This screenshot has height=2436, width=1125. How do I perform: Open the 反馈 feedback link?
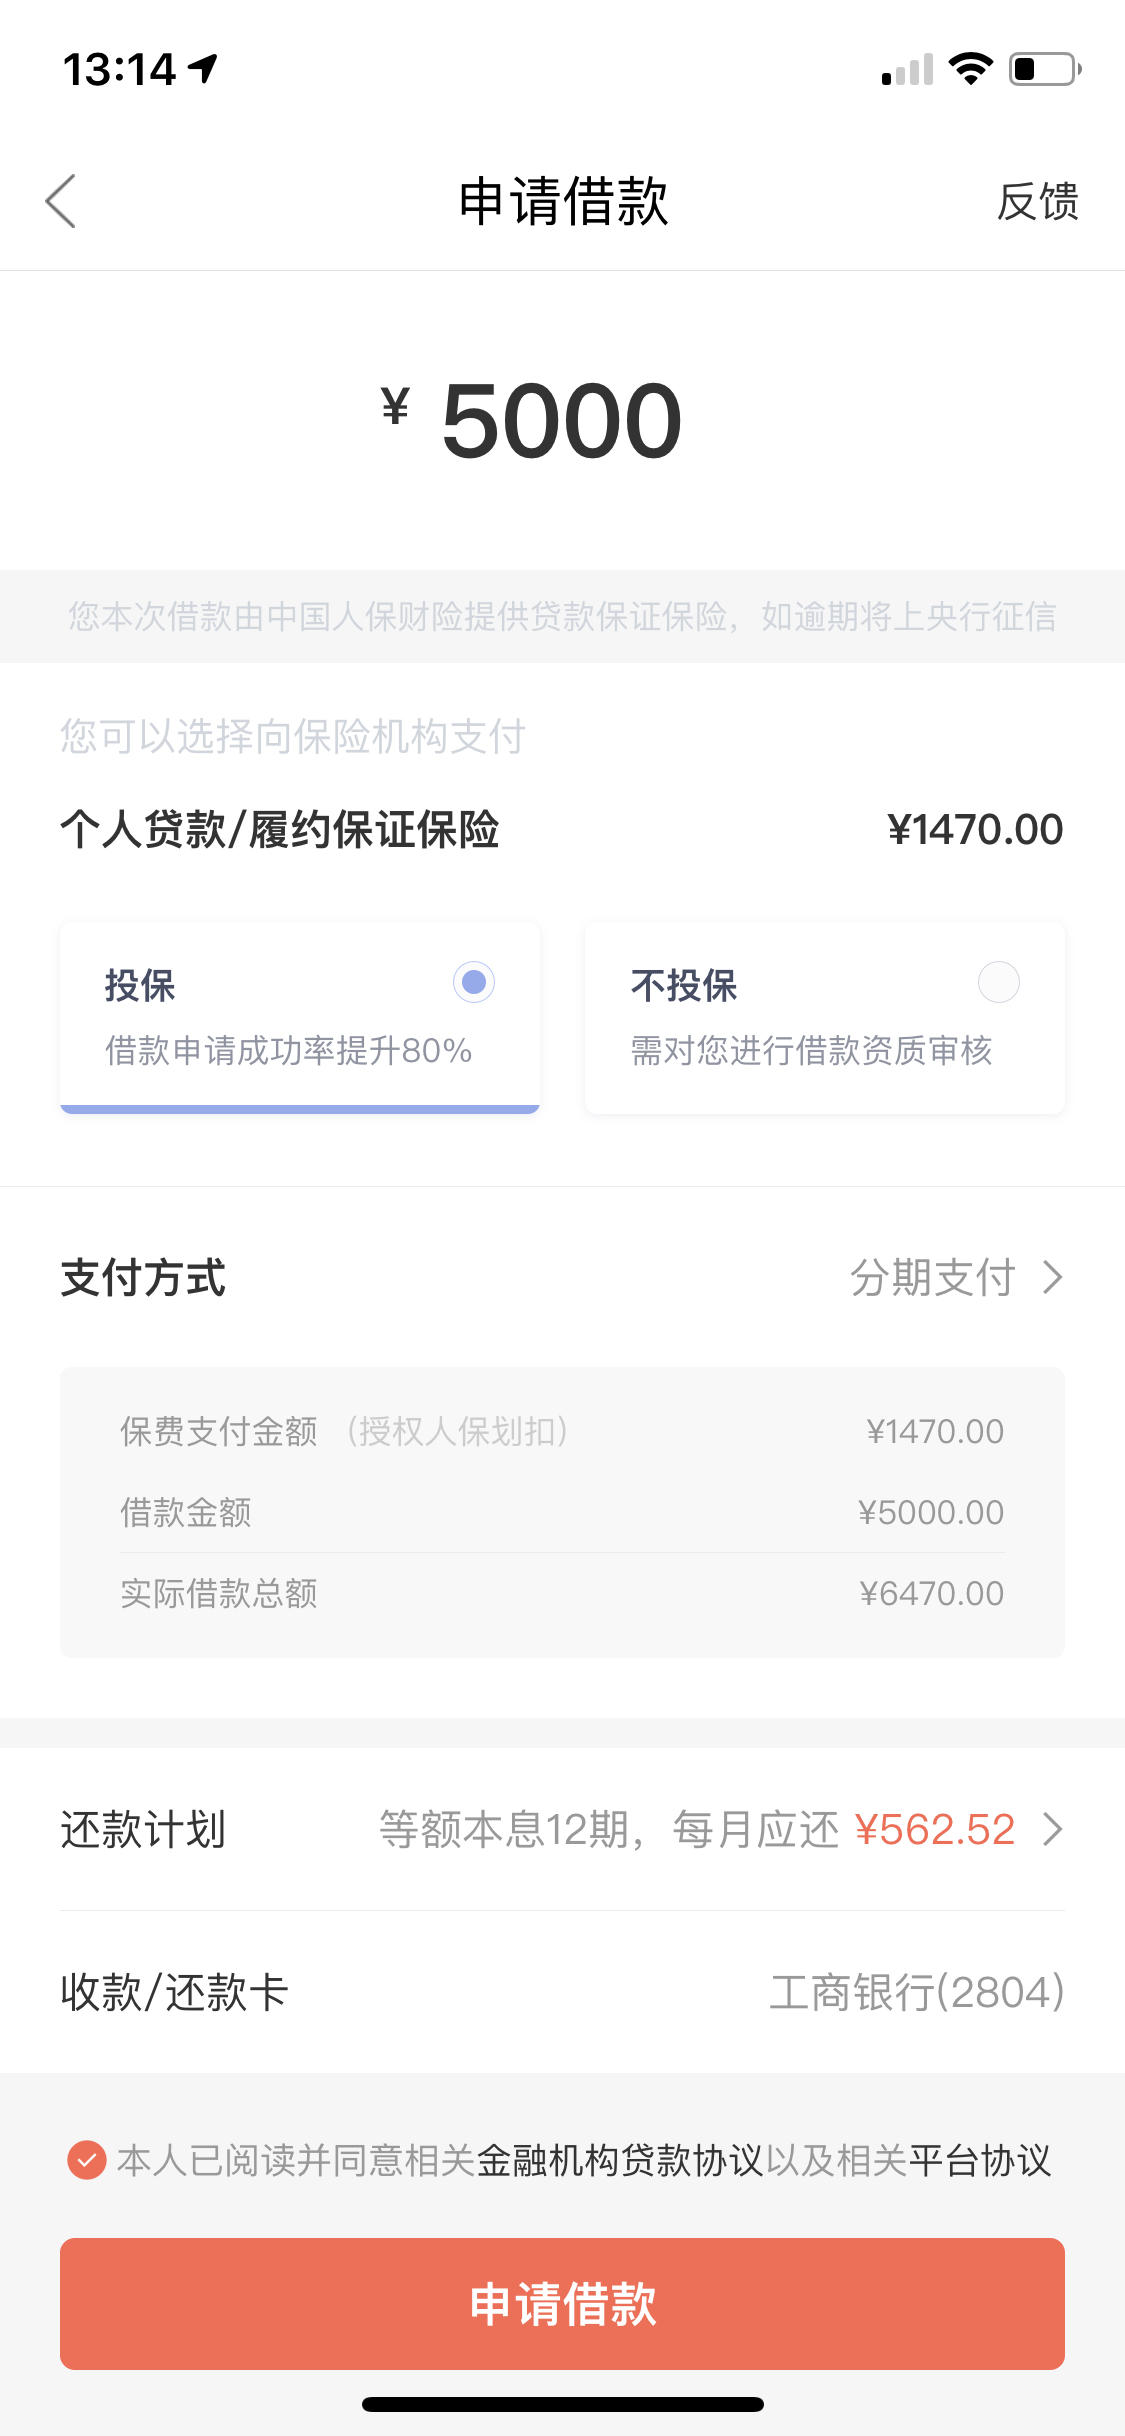[x=1038, y=201]
